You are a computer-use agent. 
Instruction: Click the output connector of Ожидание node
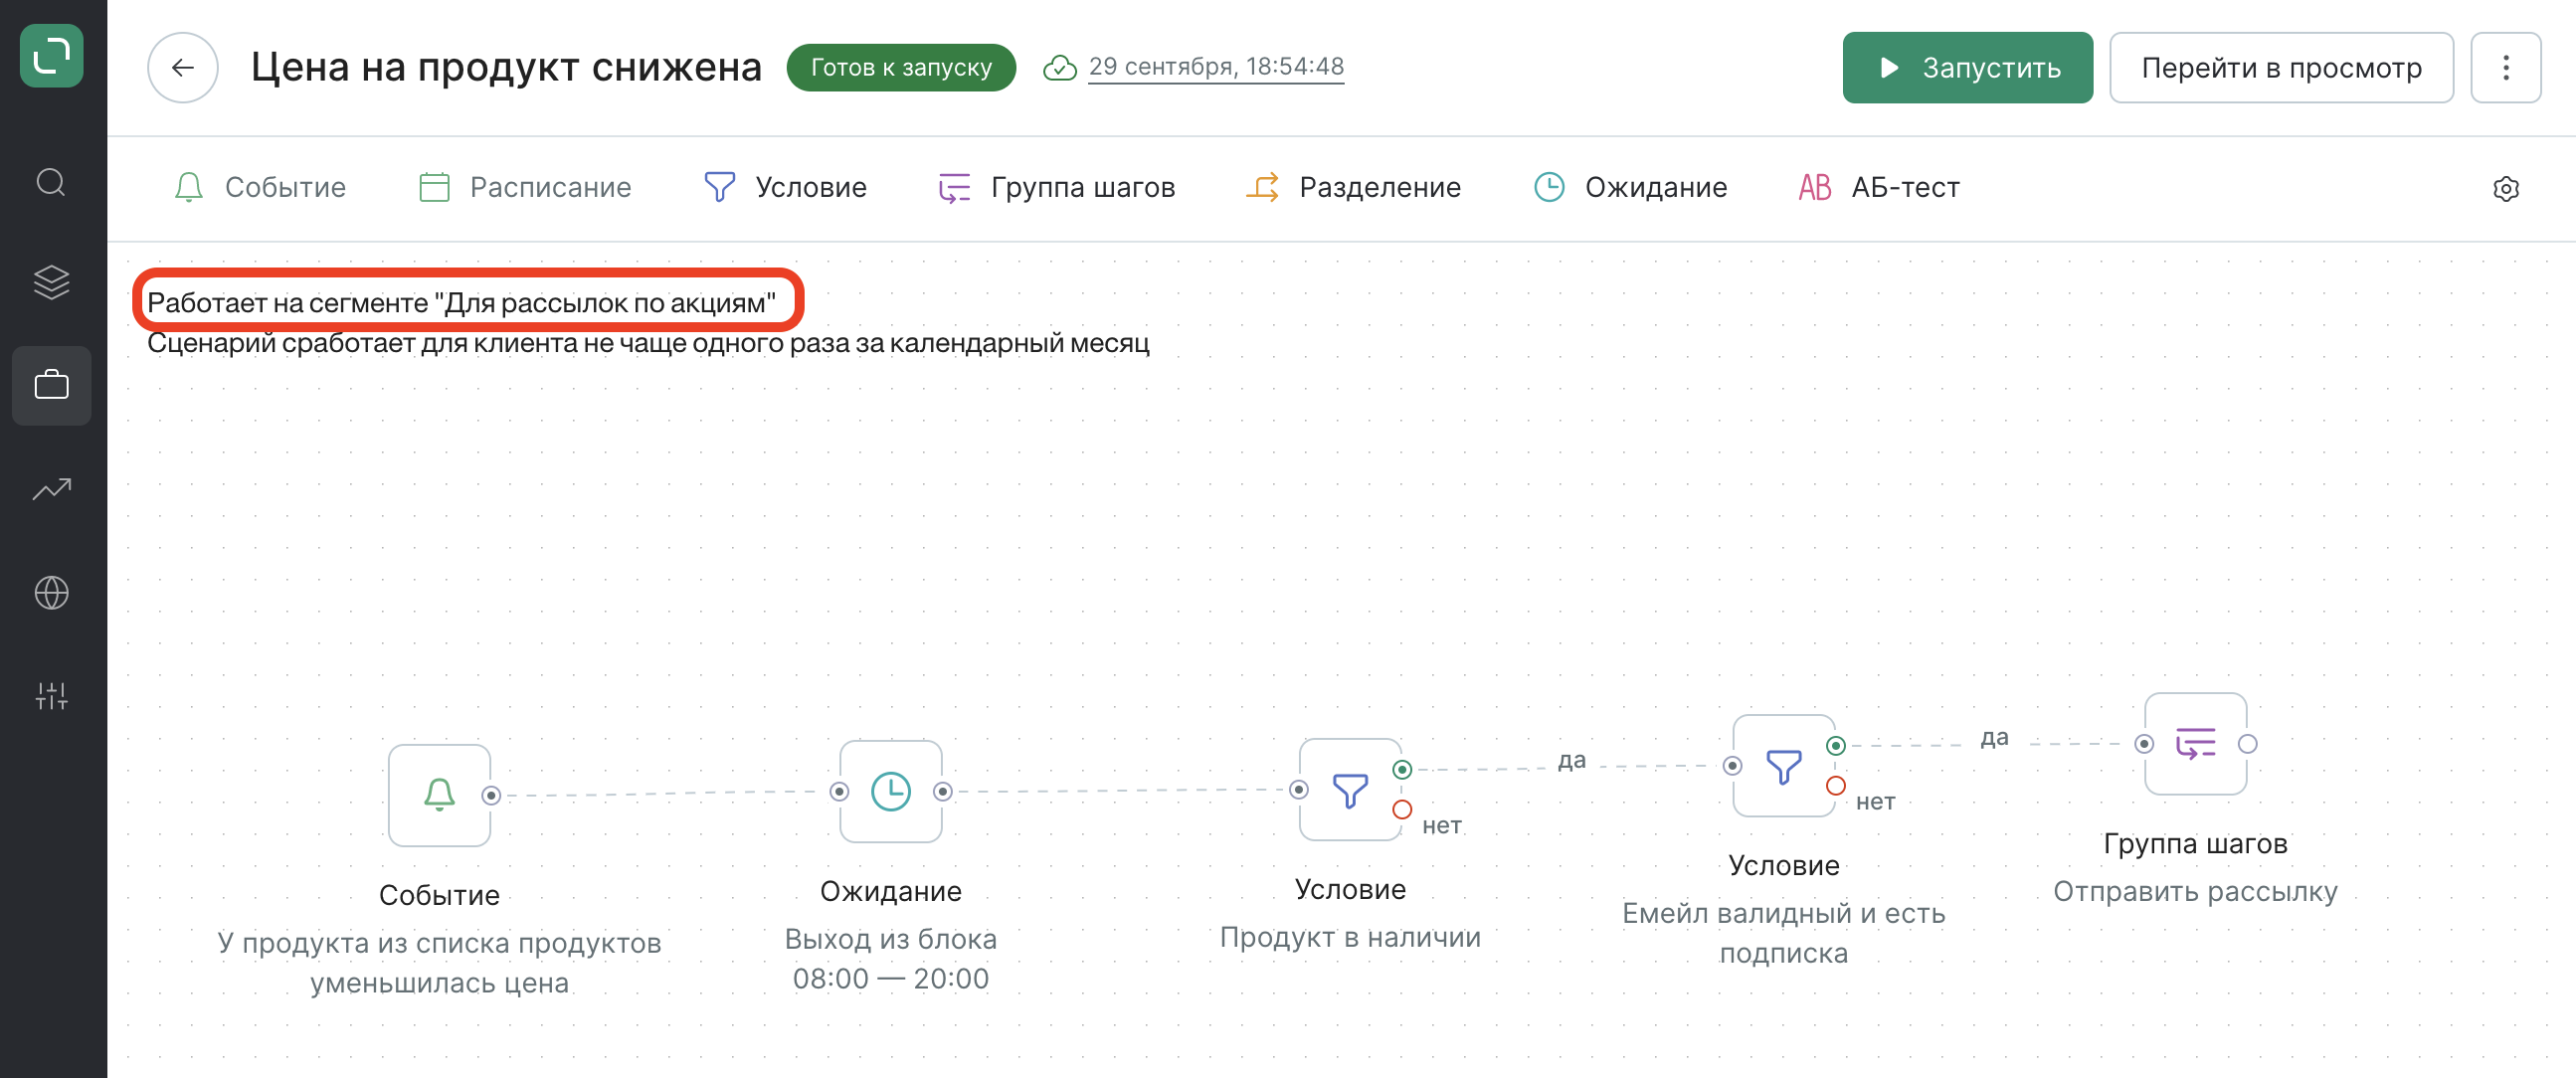(942, 791)
